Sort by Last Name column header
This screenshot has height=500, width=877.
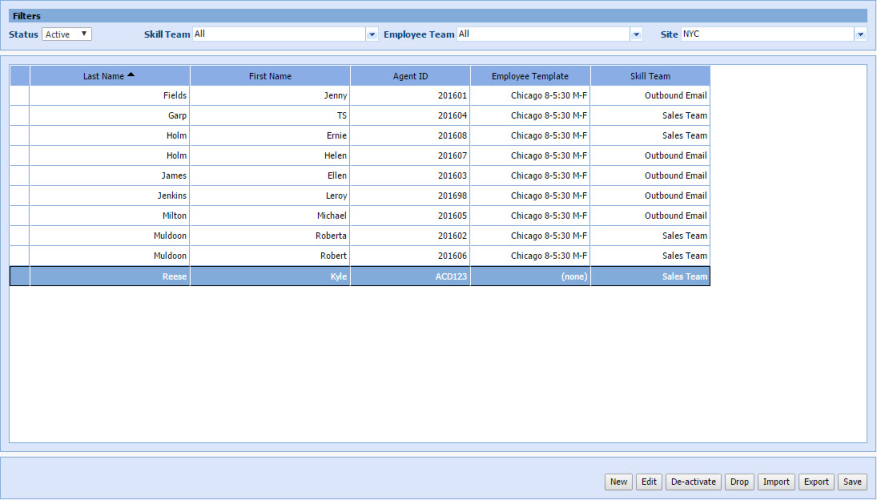point(109,76)
